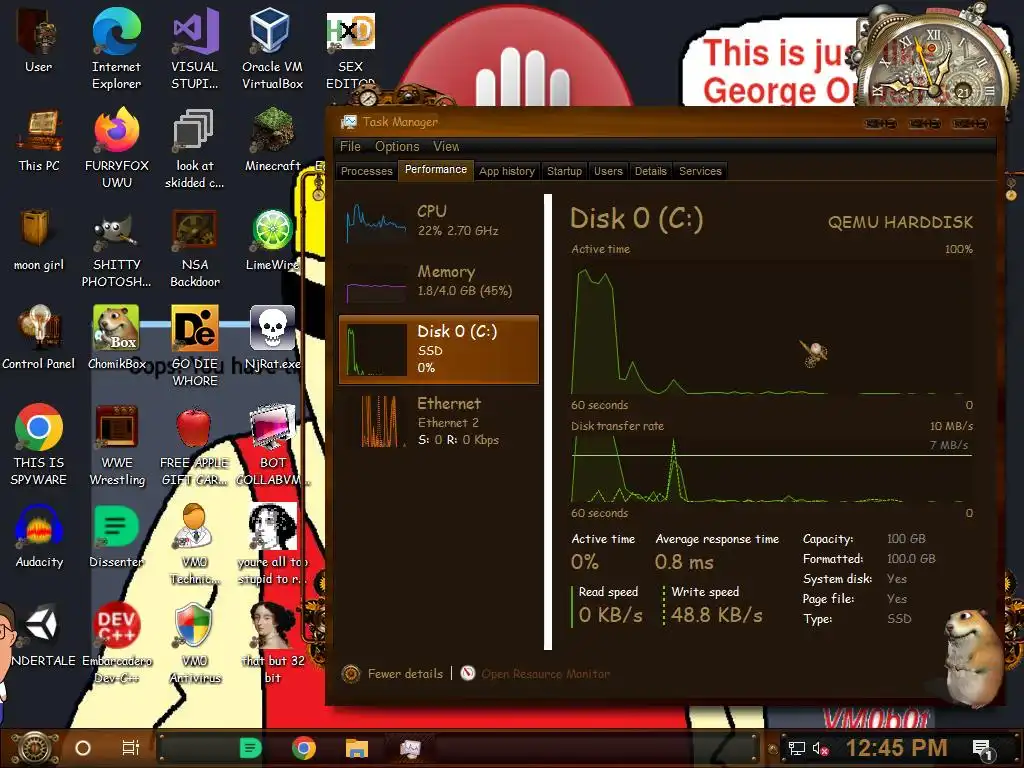
Task: Click the muted volume tray icon
Action: coord(820,748)
